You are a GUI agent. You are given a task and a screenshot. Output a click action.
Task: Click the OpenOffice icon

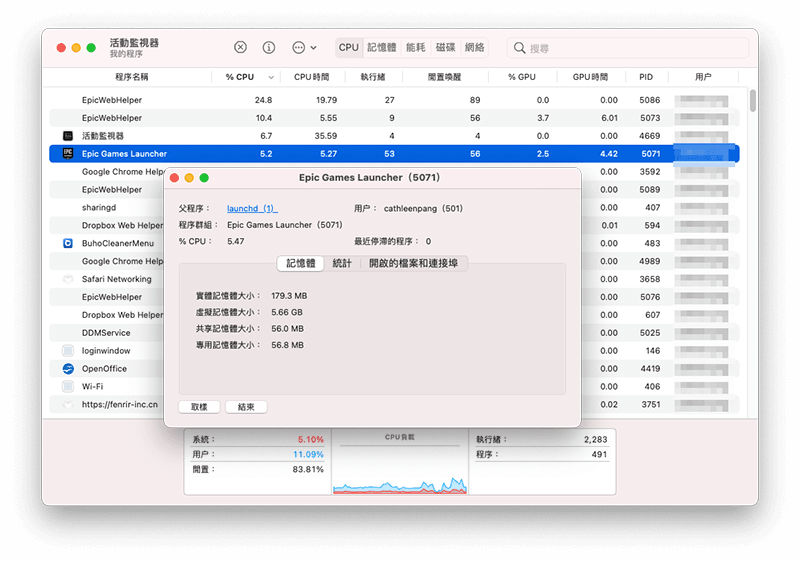pos(68,369)
